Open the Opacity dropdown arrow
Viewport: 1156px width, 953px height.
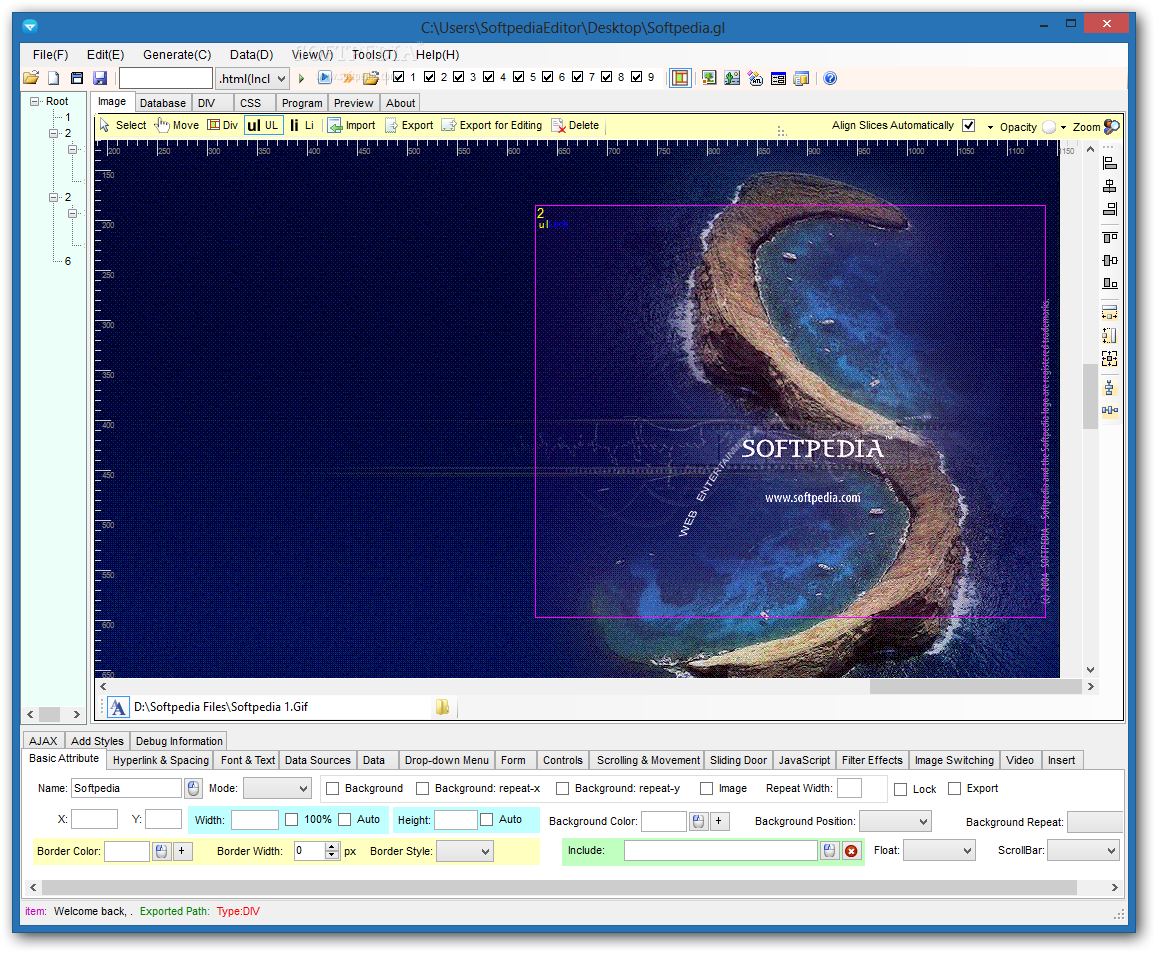point(1064,128)
